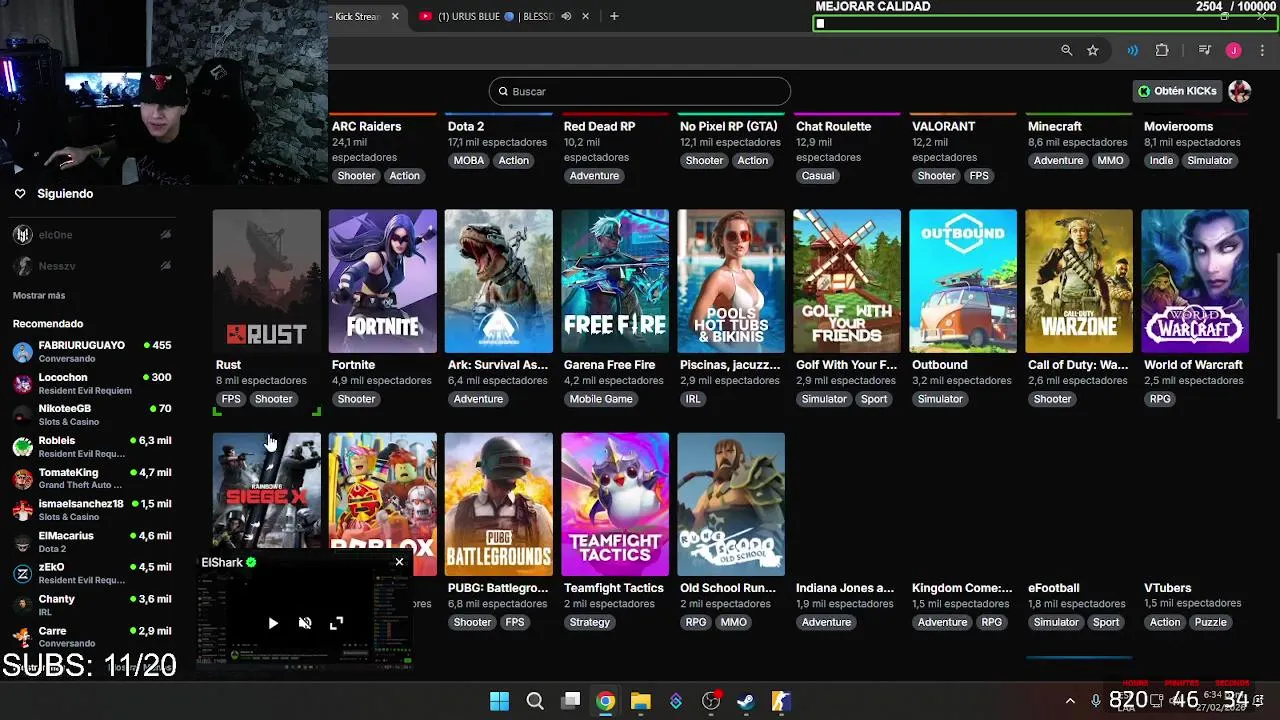Mute the URUS BLUE tab audio
Screen dimensions: 1280x720
point(566,16)
